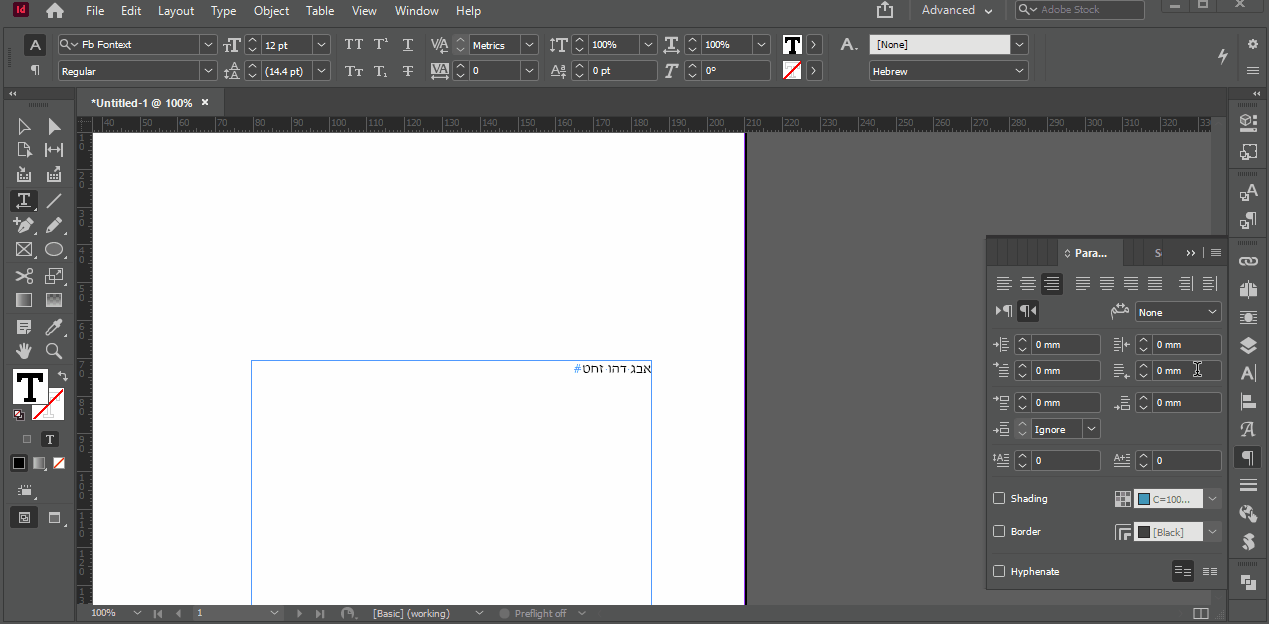Click the Shading color swatch C=100
Image resolution: width=1269 pixels, height=624 pixels.
tap(1168, 498)
